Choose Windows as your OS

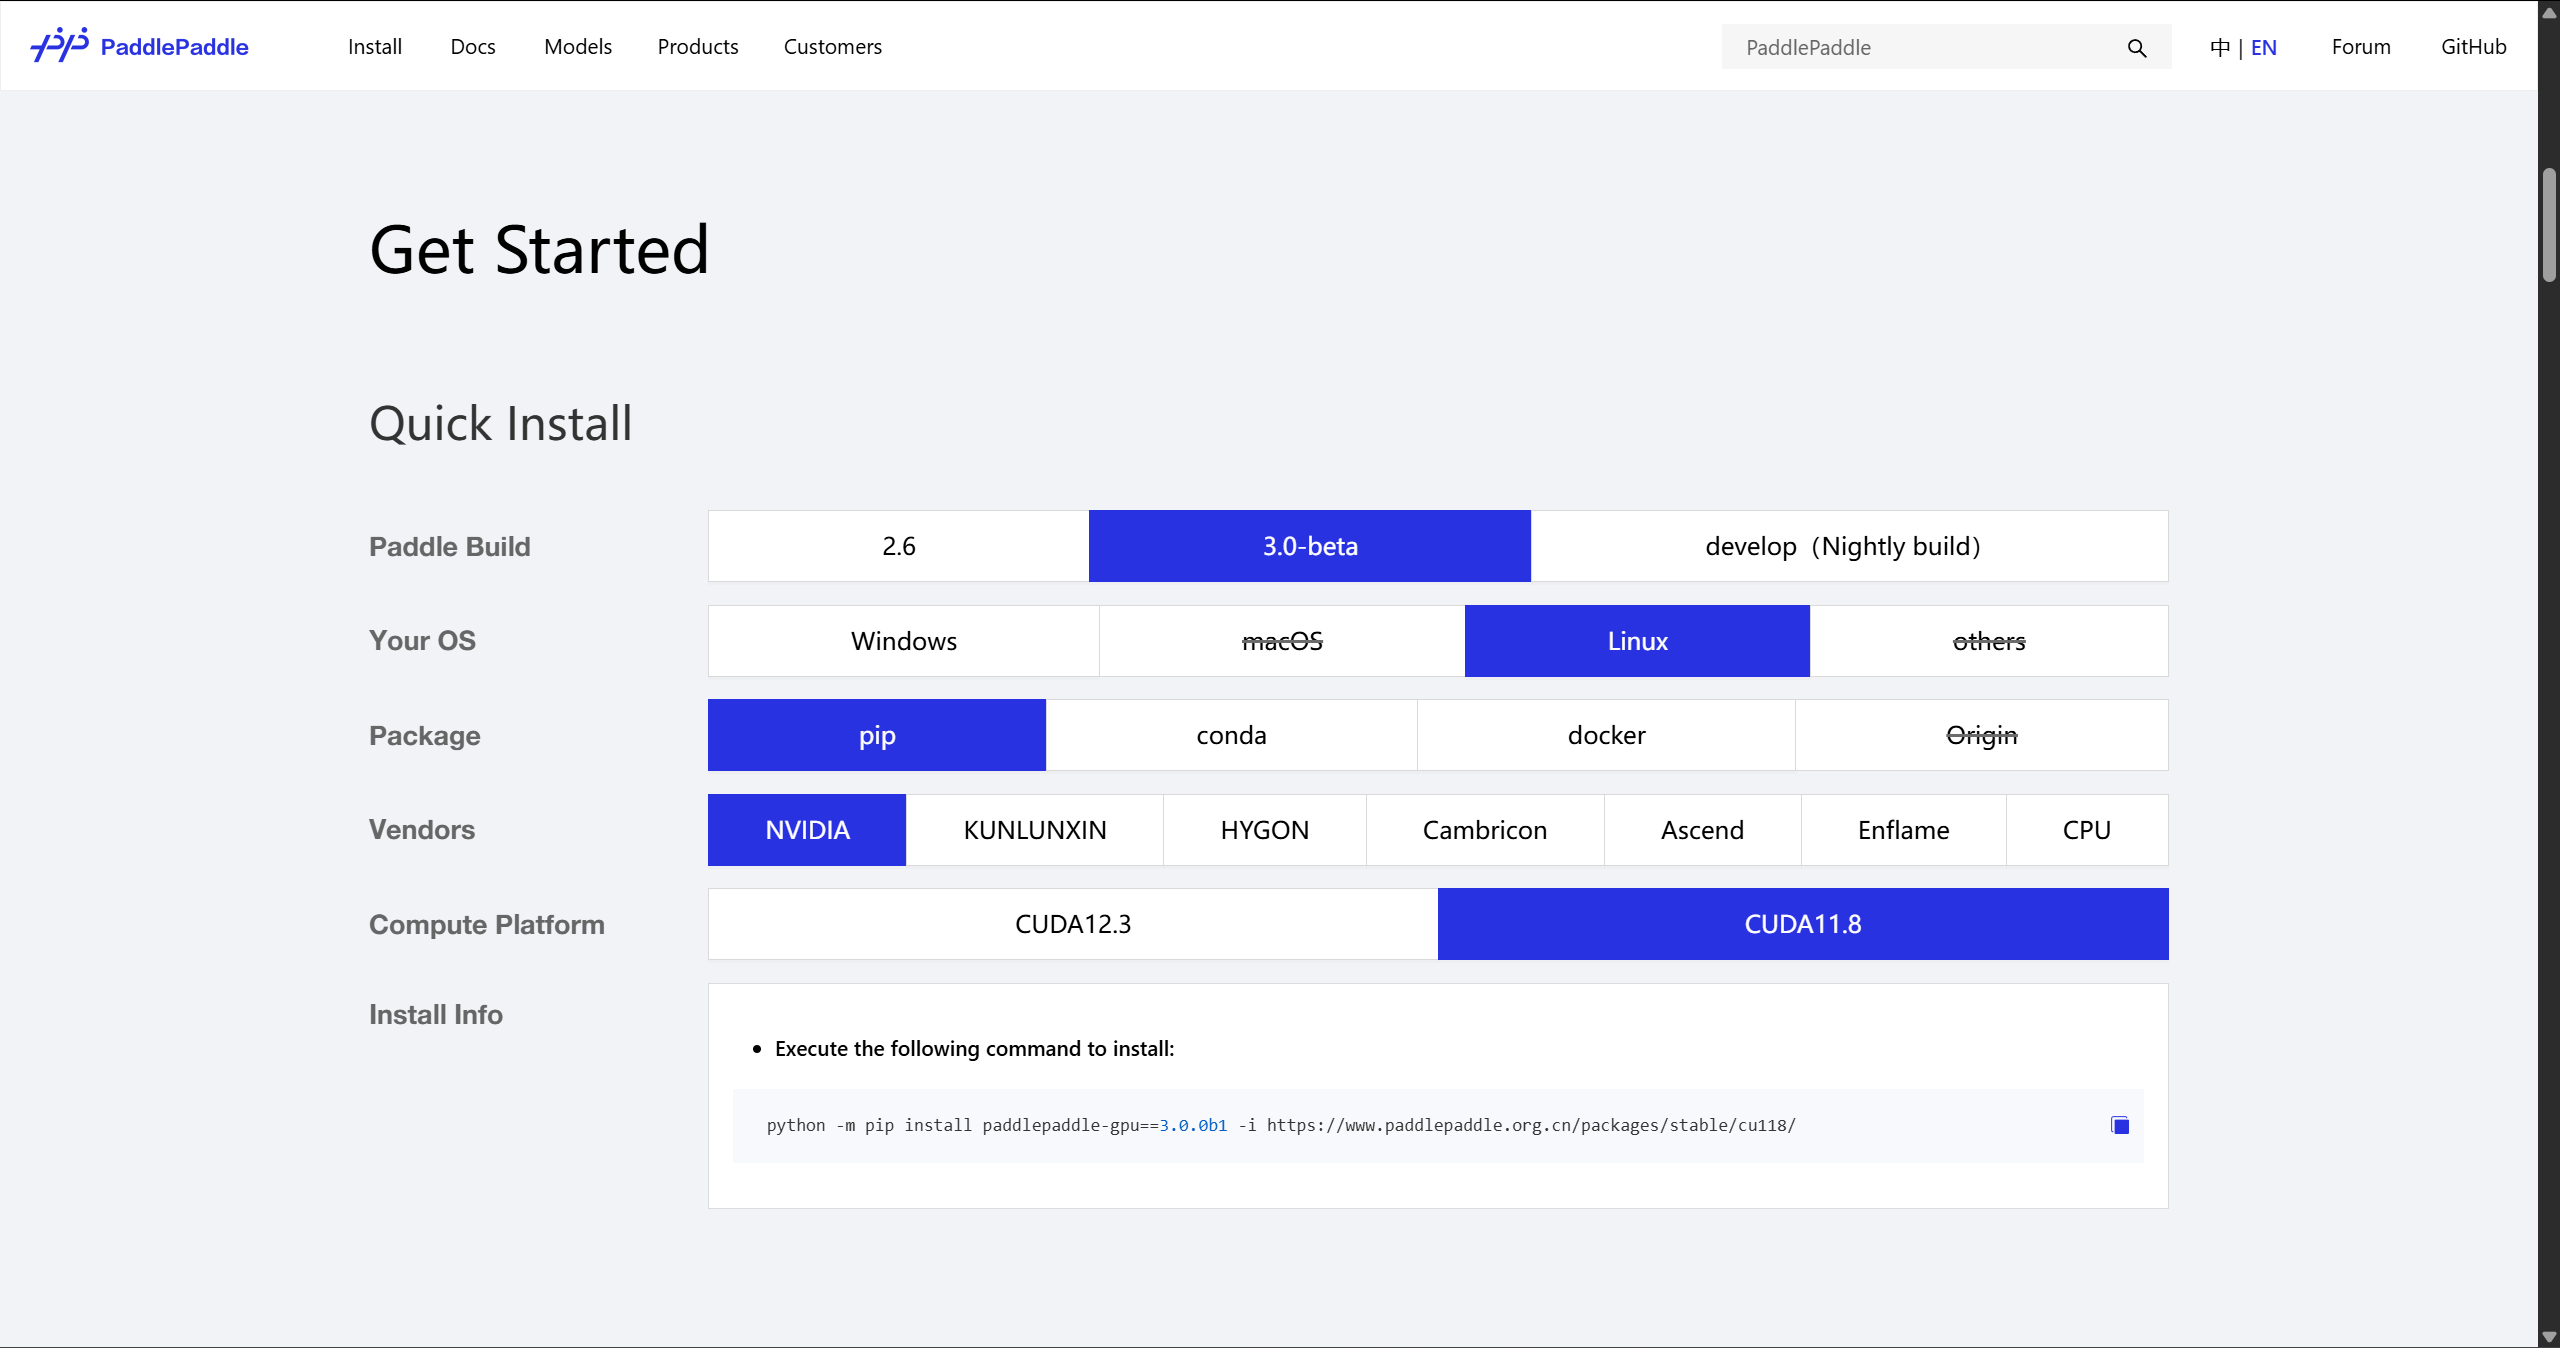click(903, 641)
